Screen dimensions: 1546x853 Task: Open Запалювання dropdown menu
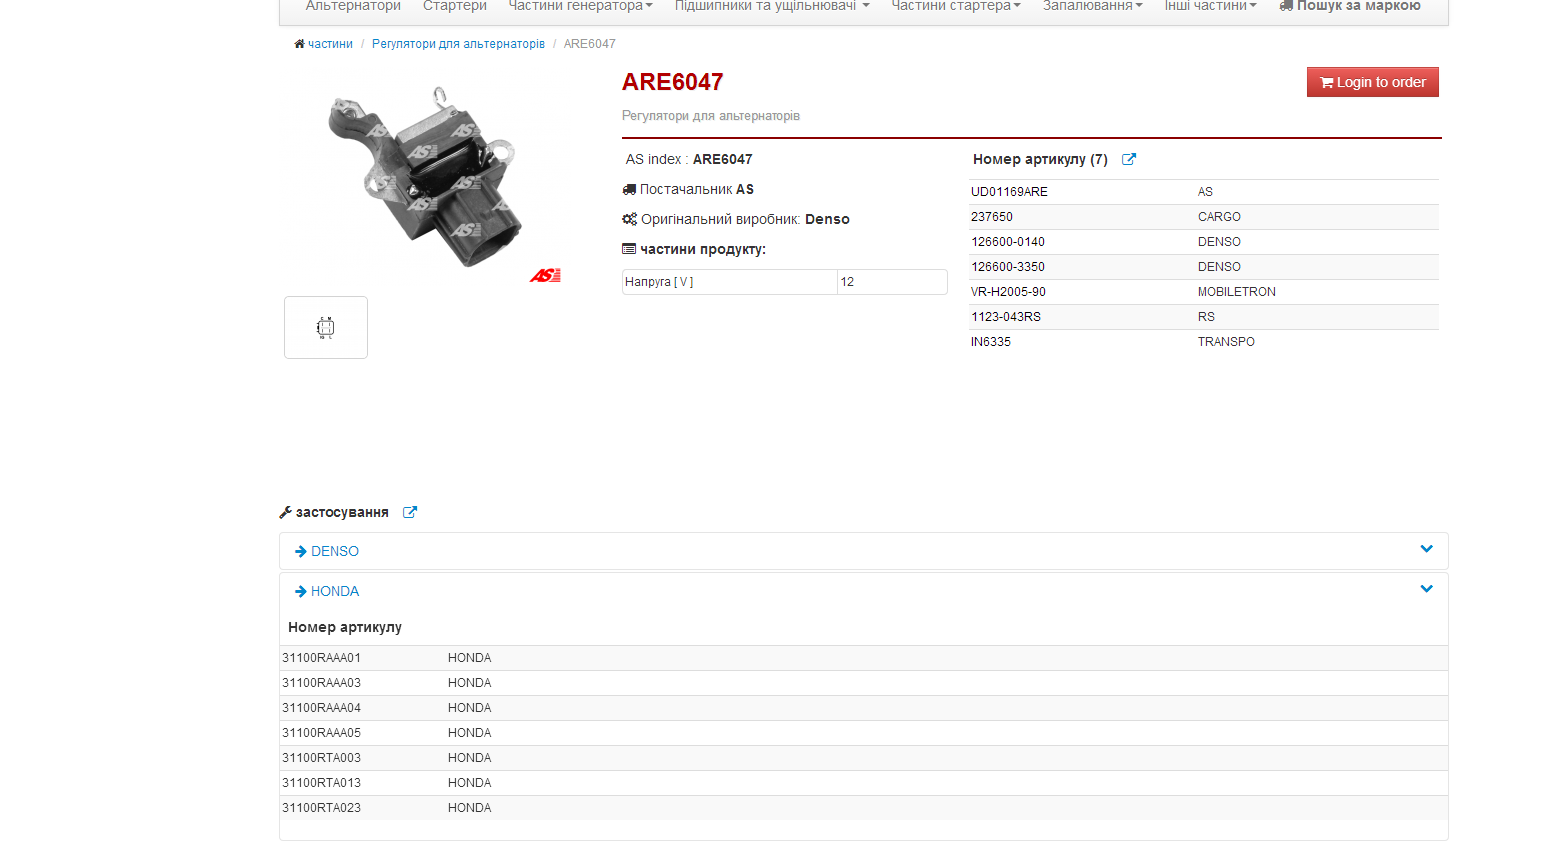pyautogui.click(x=1092, y=6)
